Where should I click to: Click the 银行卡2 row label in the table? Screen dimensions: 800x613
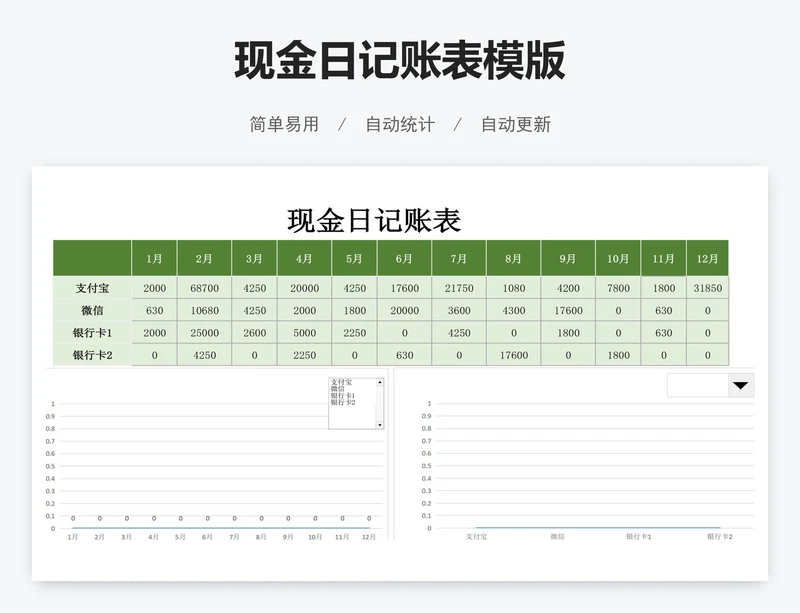coord(92,355)
